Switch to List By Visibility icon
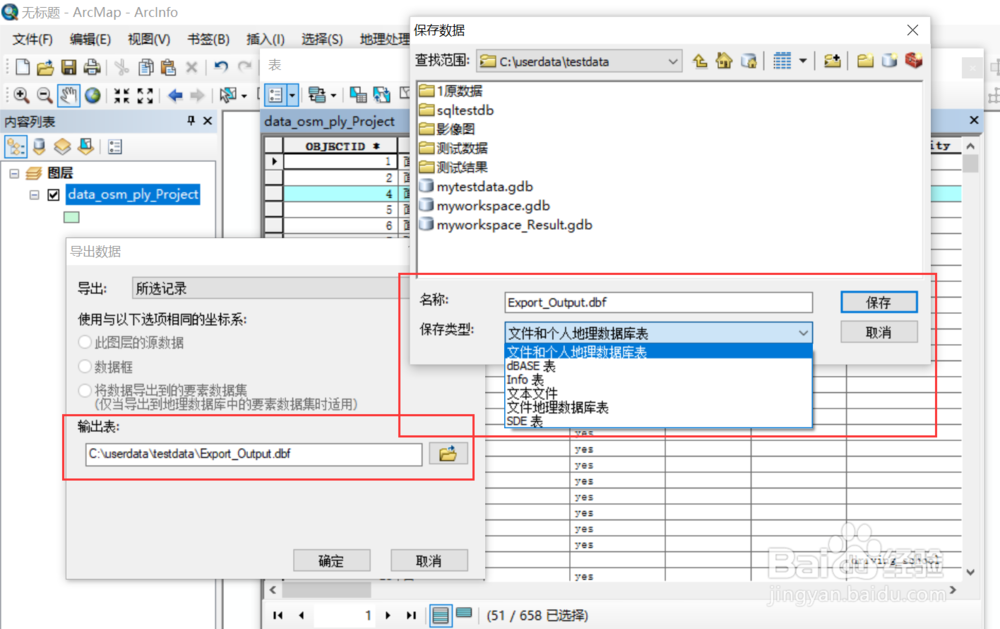Image resolution: width=1000 pixels, height=629 pixels. click(x=62, y=147)
